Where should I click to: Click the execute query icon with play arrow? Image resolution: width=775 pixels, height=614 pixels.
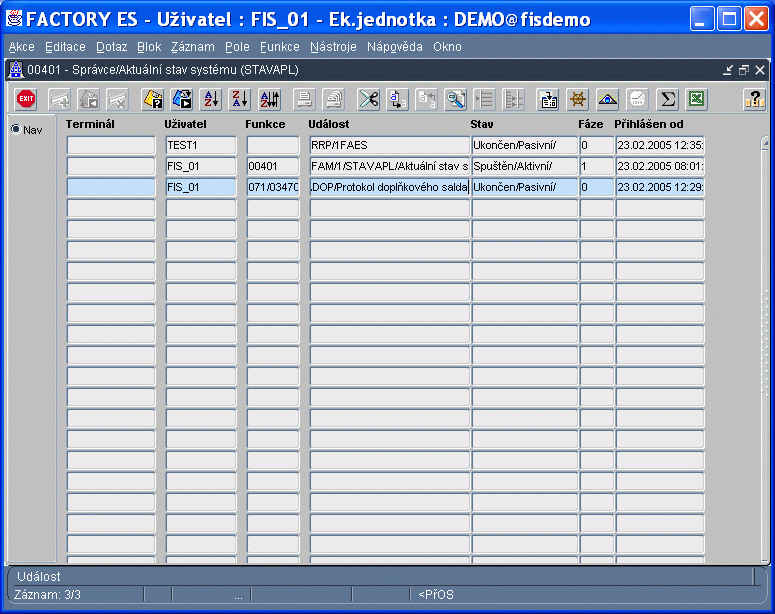(182, 99)
